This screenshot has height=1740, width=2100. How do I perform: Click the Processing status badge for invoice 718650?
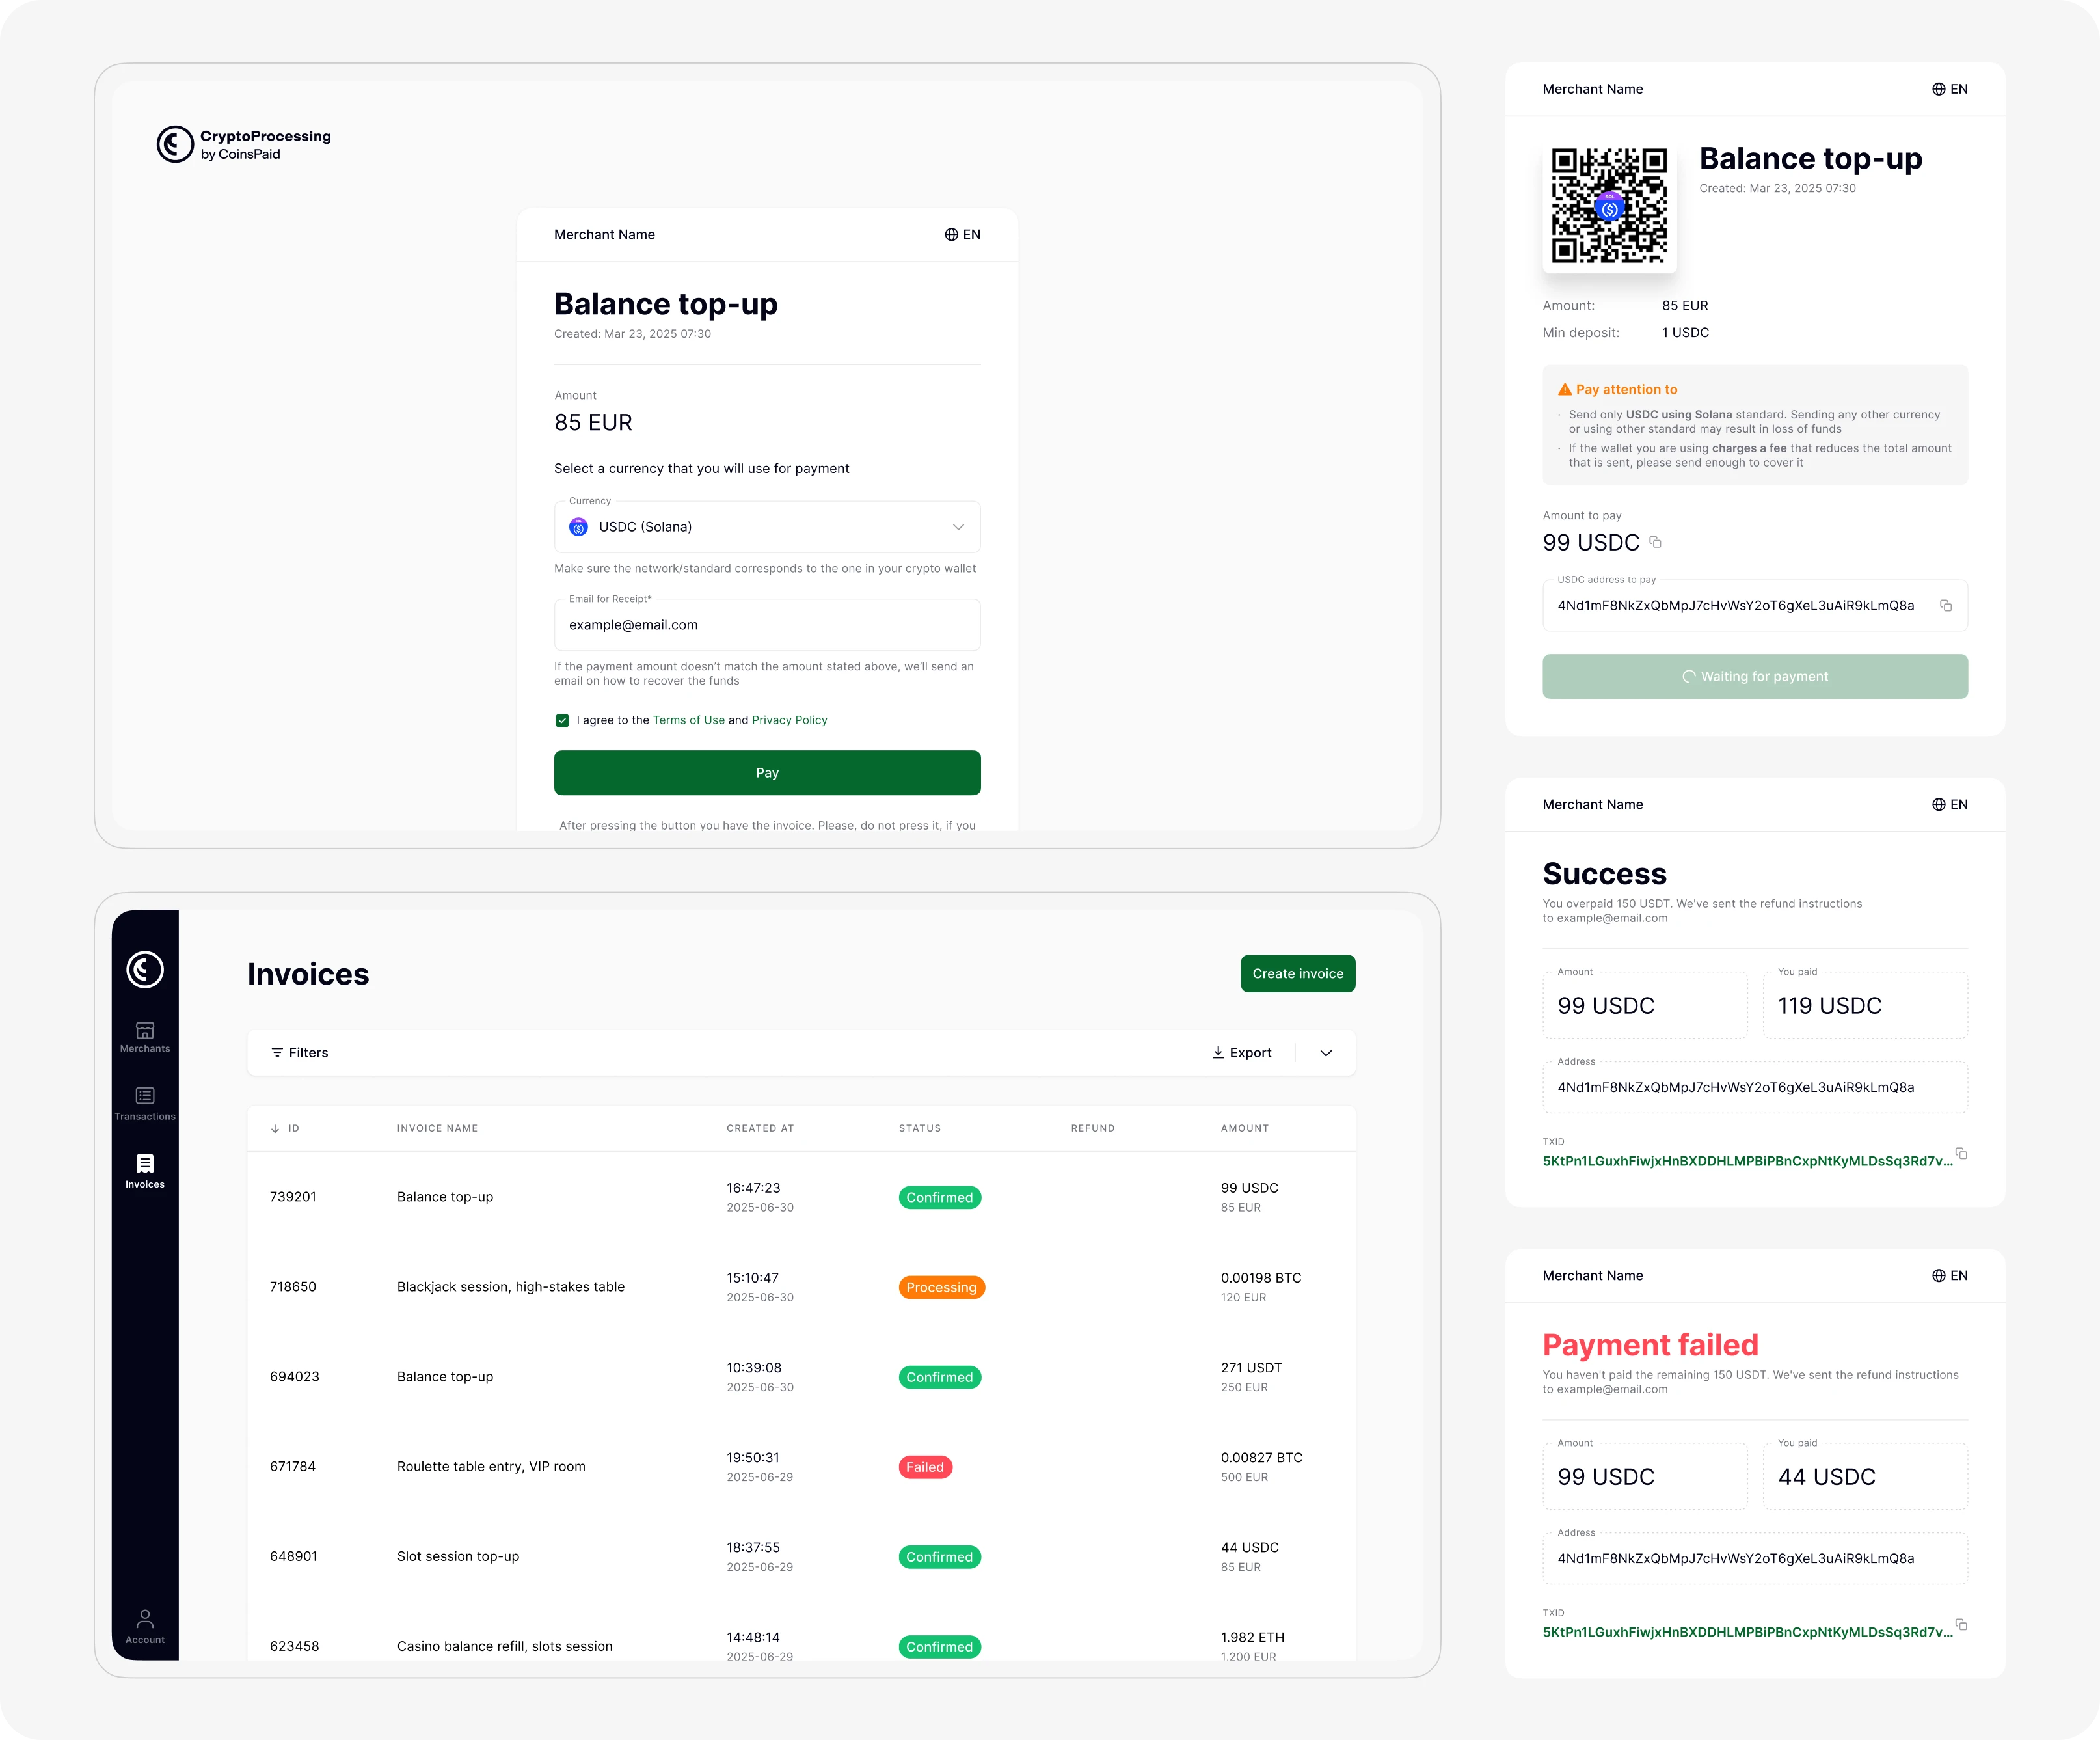pyautogui.click(x=941, y=1287)
